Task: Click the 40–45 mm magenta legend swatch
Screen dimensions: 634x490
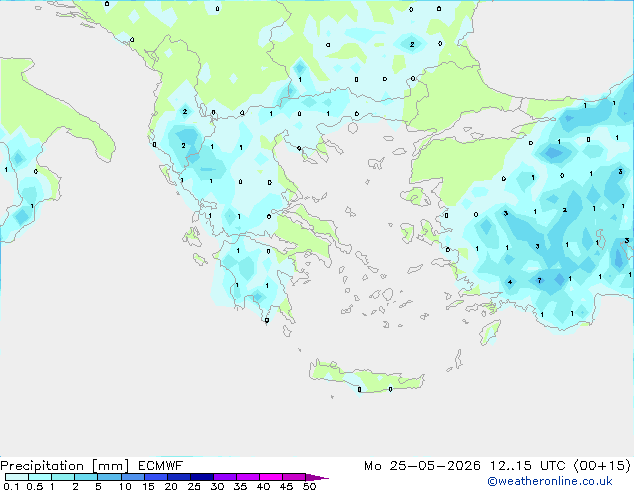Action: (271, 477)
